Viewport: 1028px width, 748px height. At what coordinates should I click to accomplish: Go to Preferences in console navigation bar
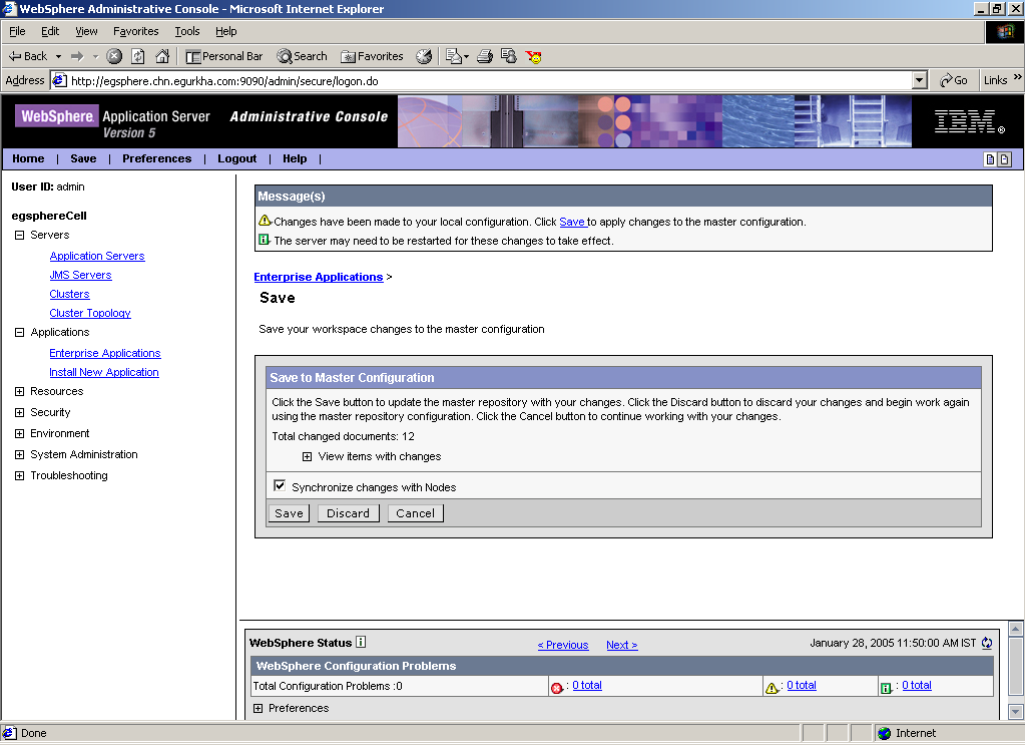coord(157,159)
